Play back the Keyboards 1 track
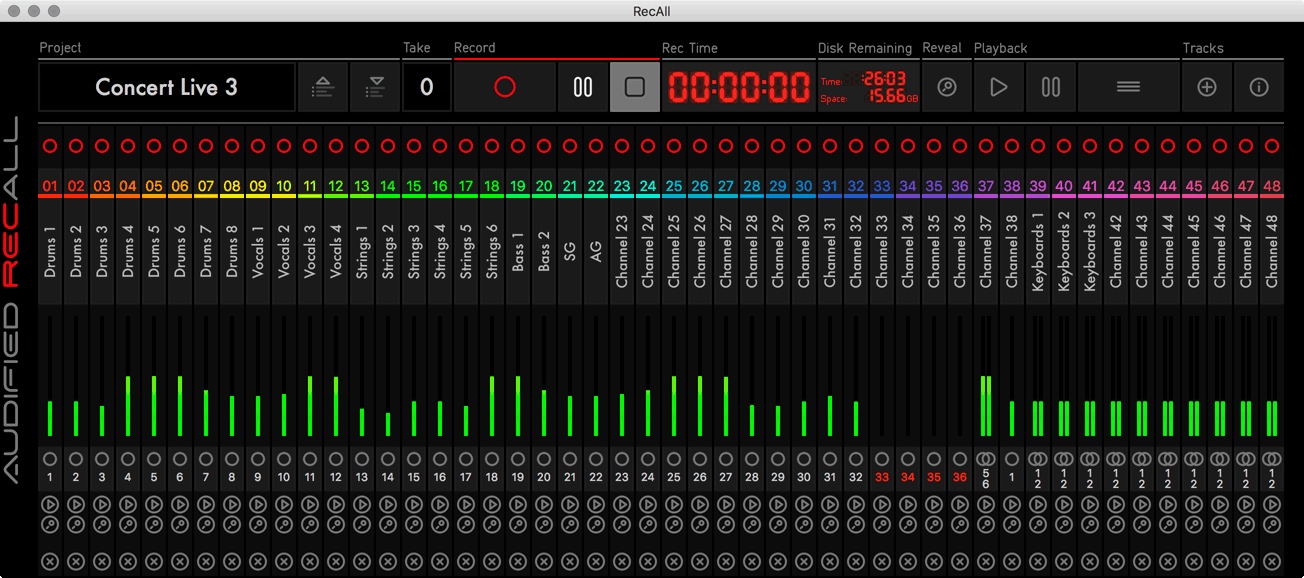Image resolution: width=1304 pixels, height=578 pixels. pos(1037,504)
